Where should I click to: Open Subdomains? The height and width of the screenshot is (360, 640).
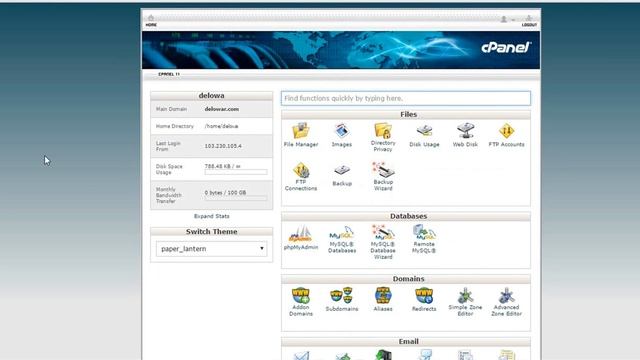click(342, 300)
